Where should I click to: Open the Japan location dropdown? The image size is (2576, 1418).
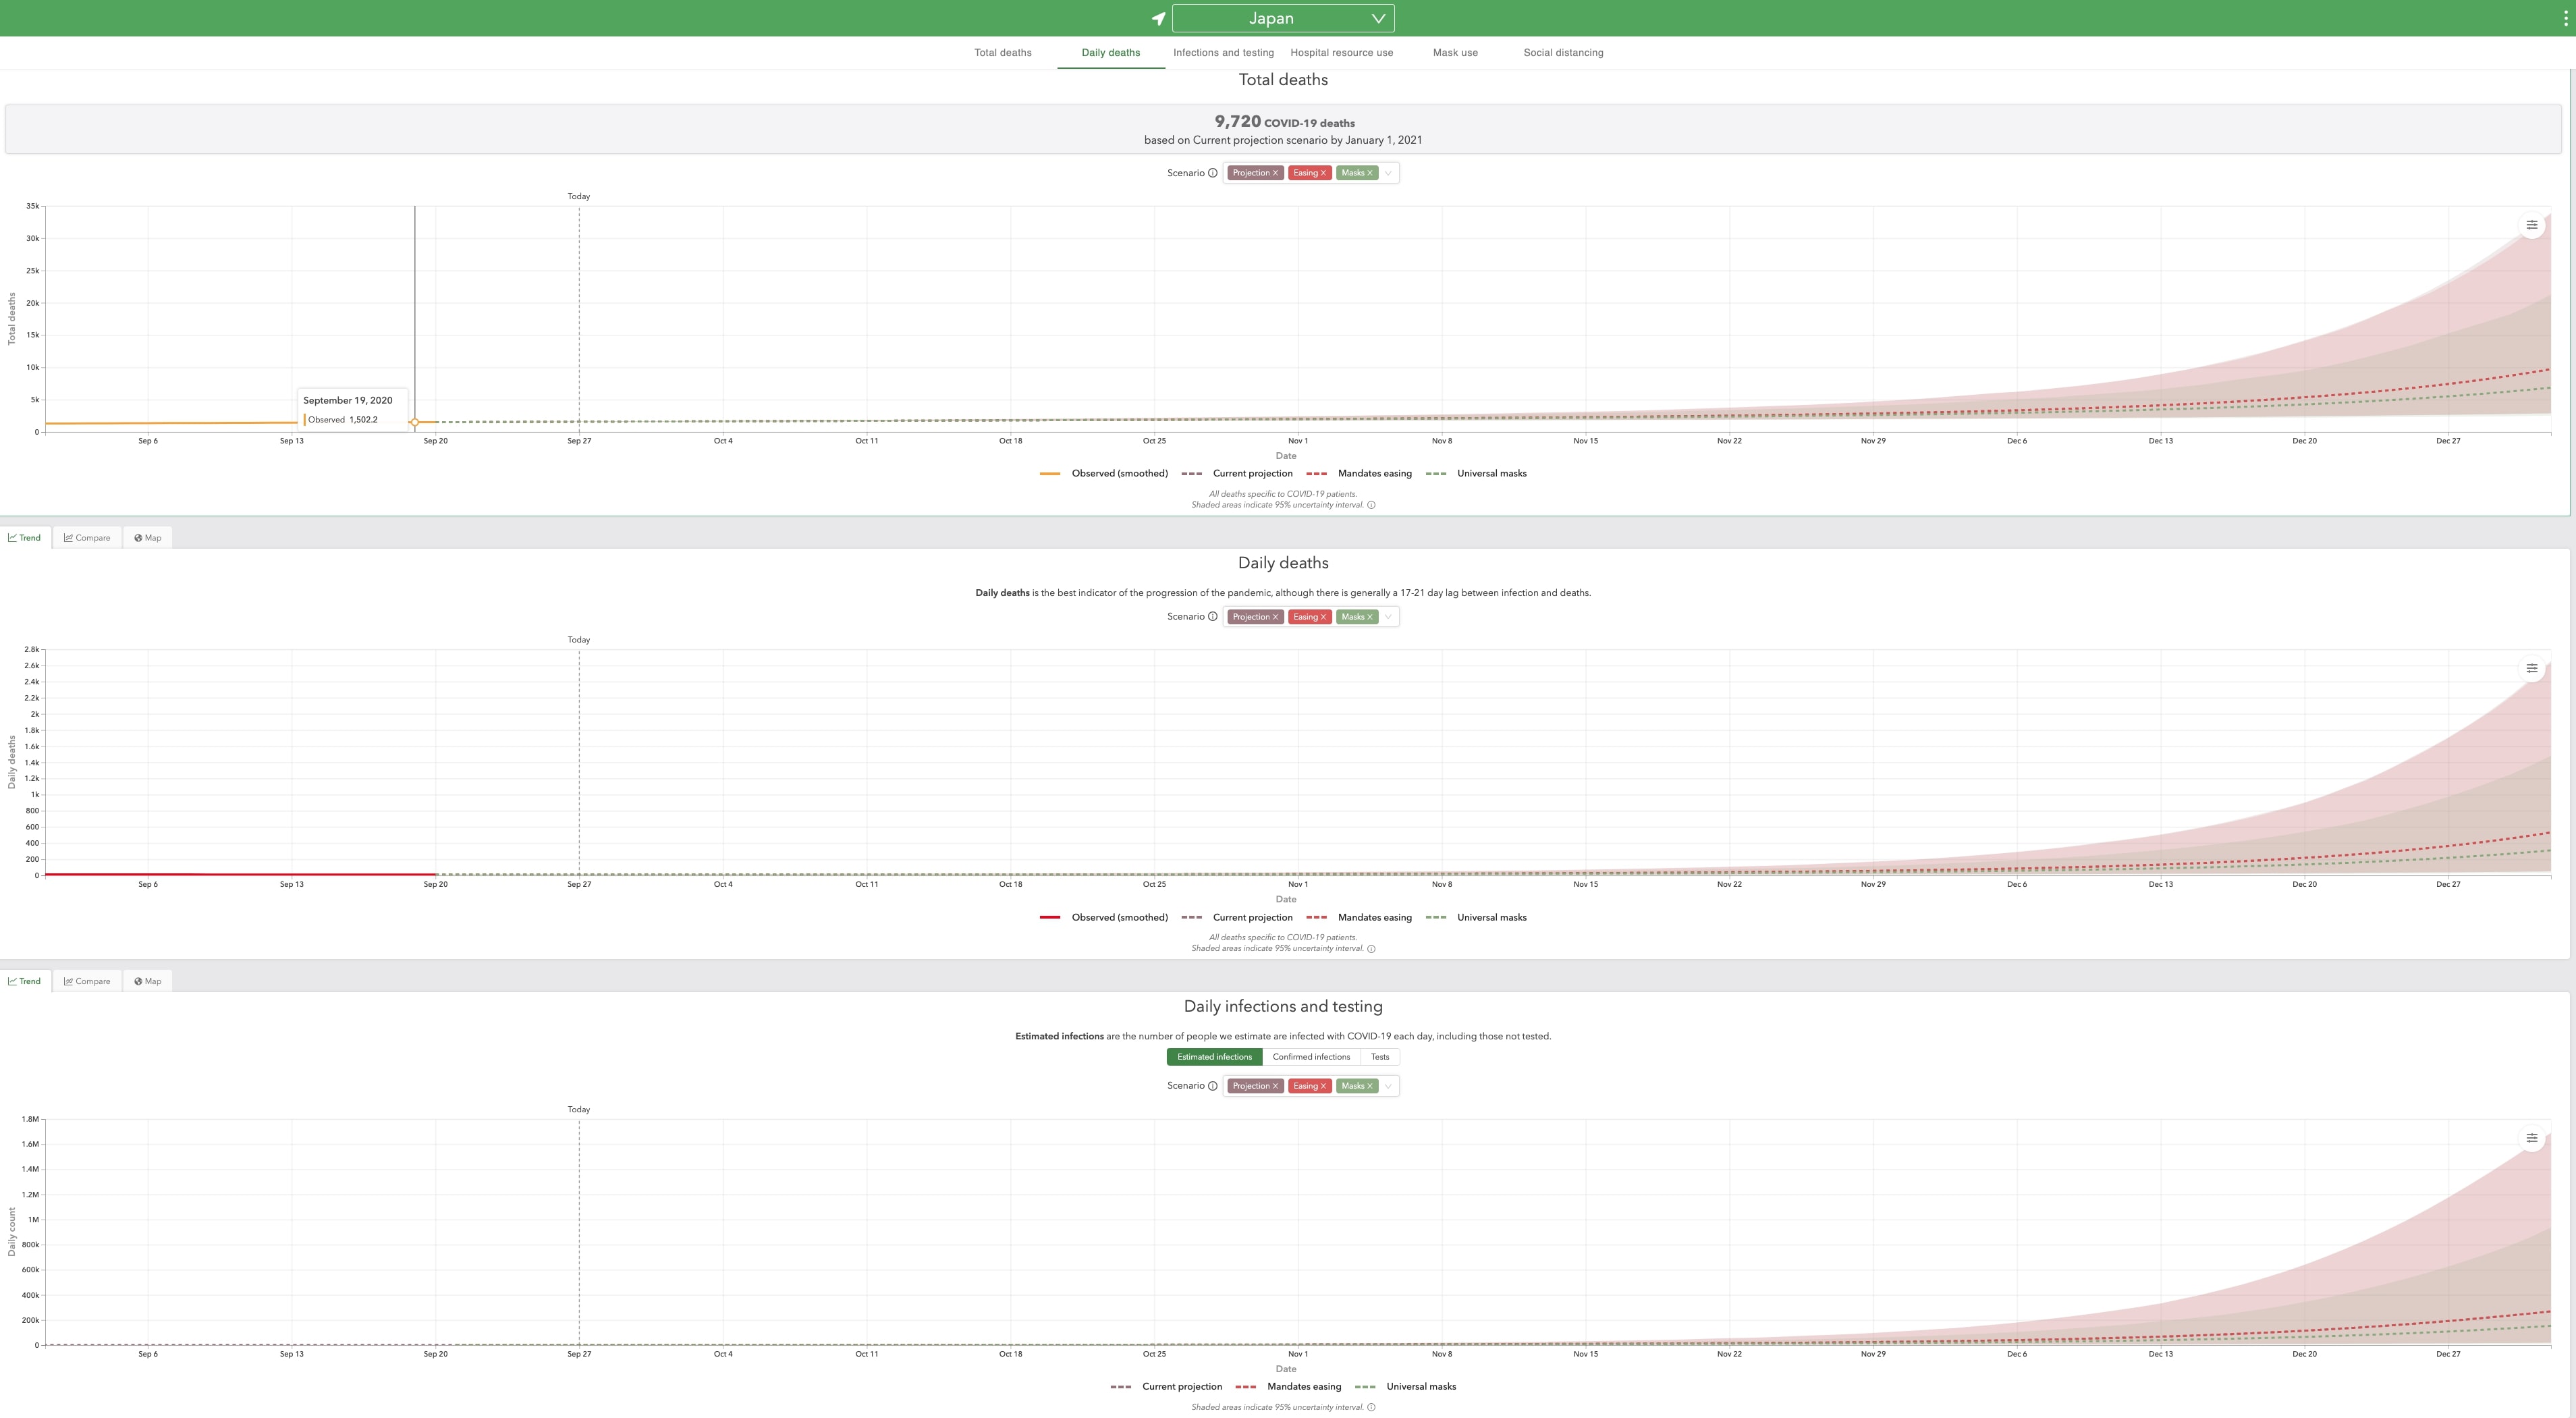point(1283,18)
